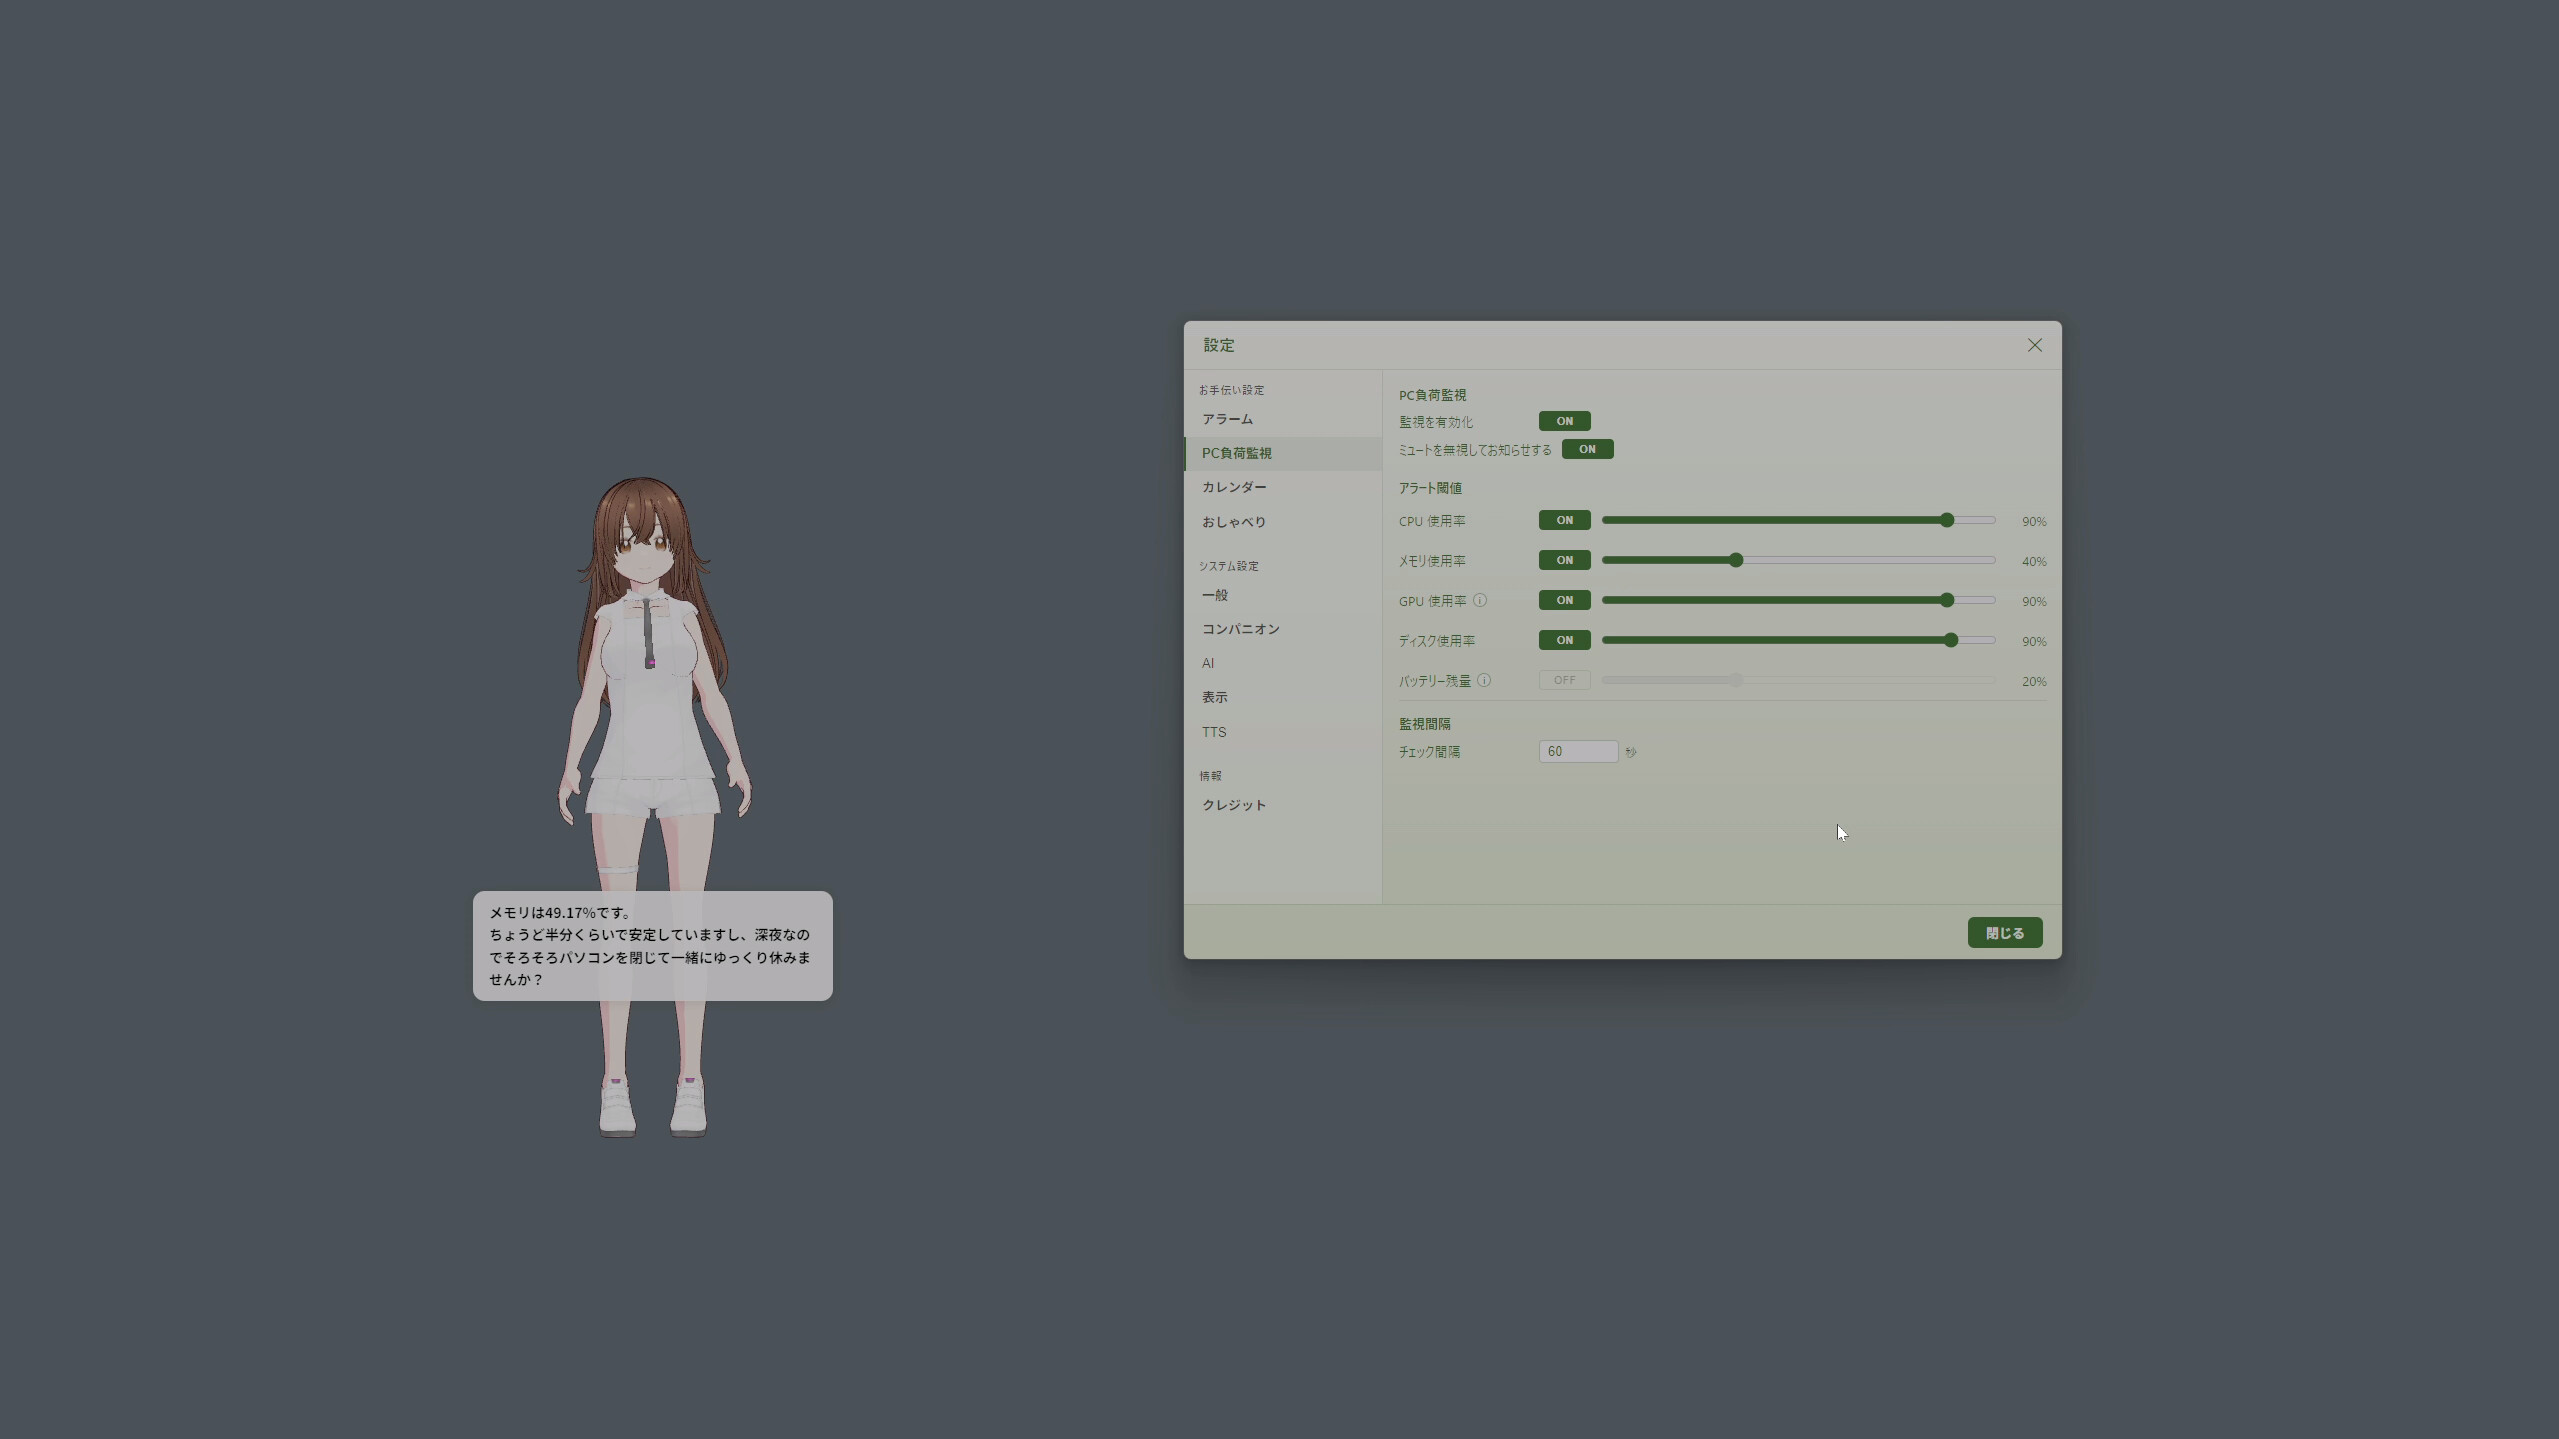Toggle the ディスク使用率 alert switch
Image resolution: width=2559 pixels, height=1439 pixels.
1564,640
